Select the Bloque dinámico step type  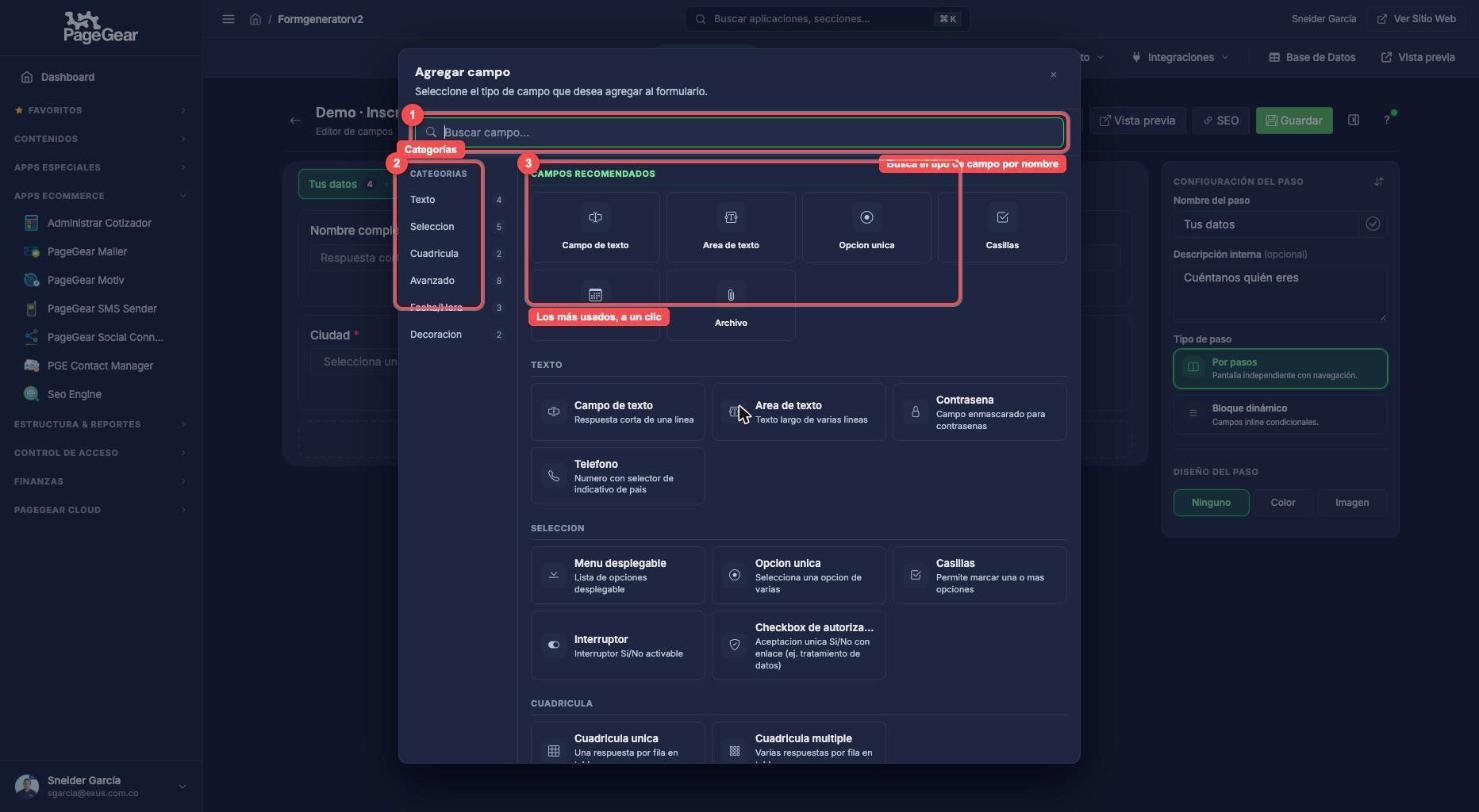pos(1280,414)
